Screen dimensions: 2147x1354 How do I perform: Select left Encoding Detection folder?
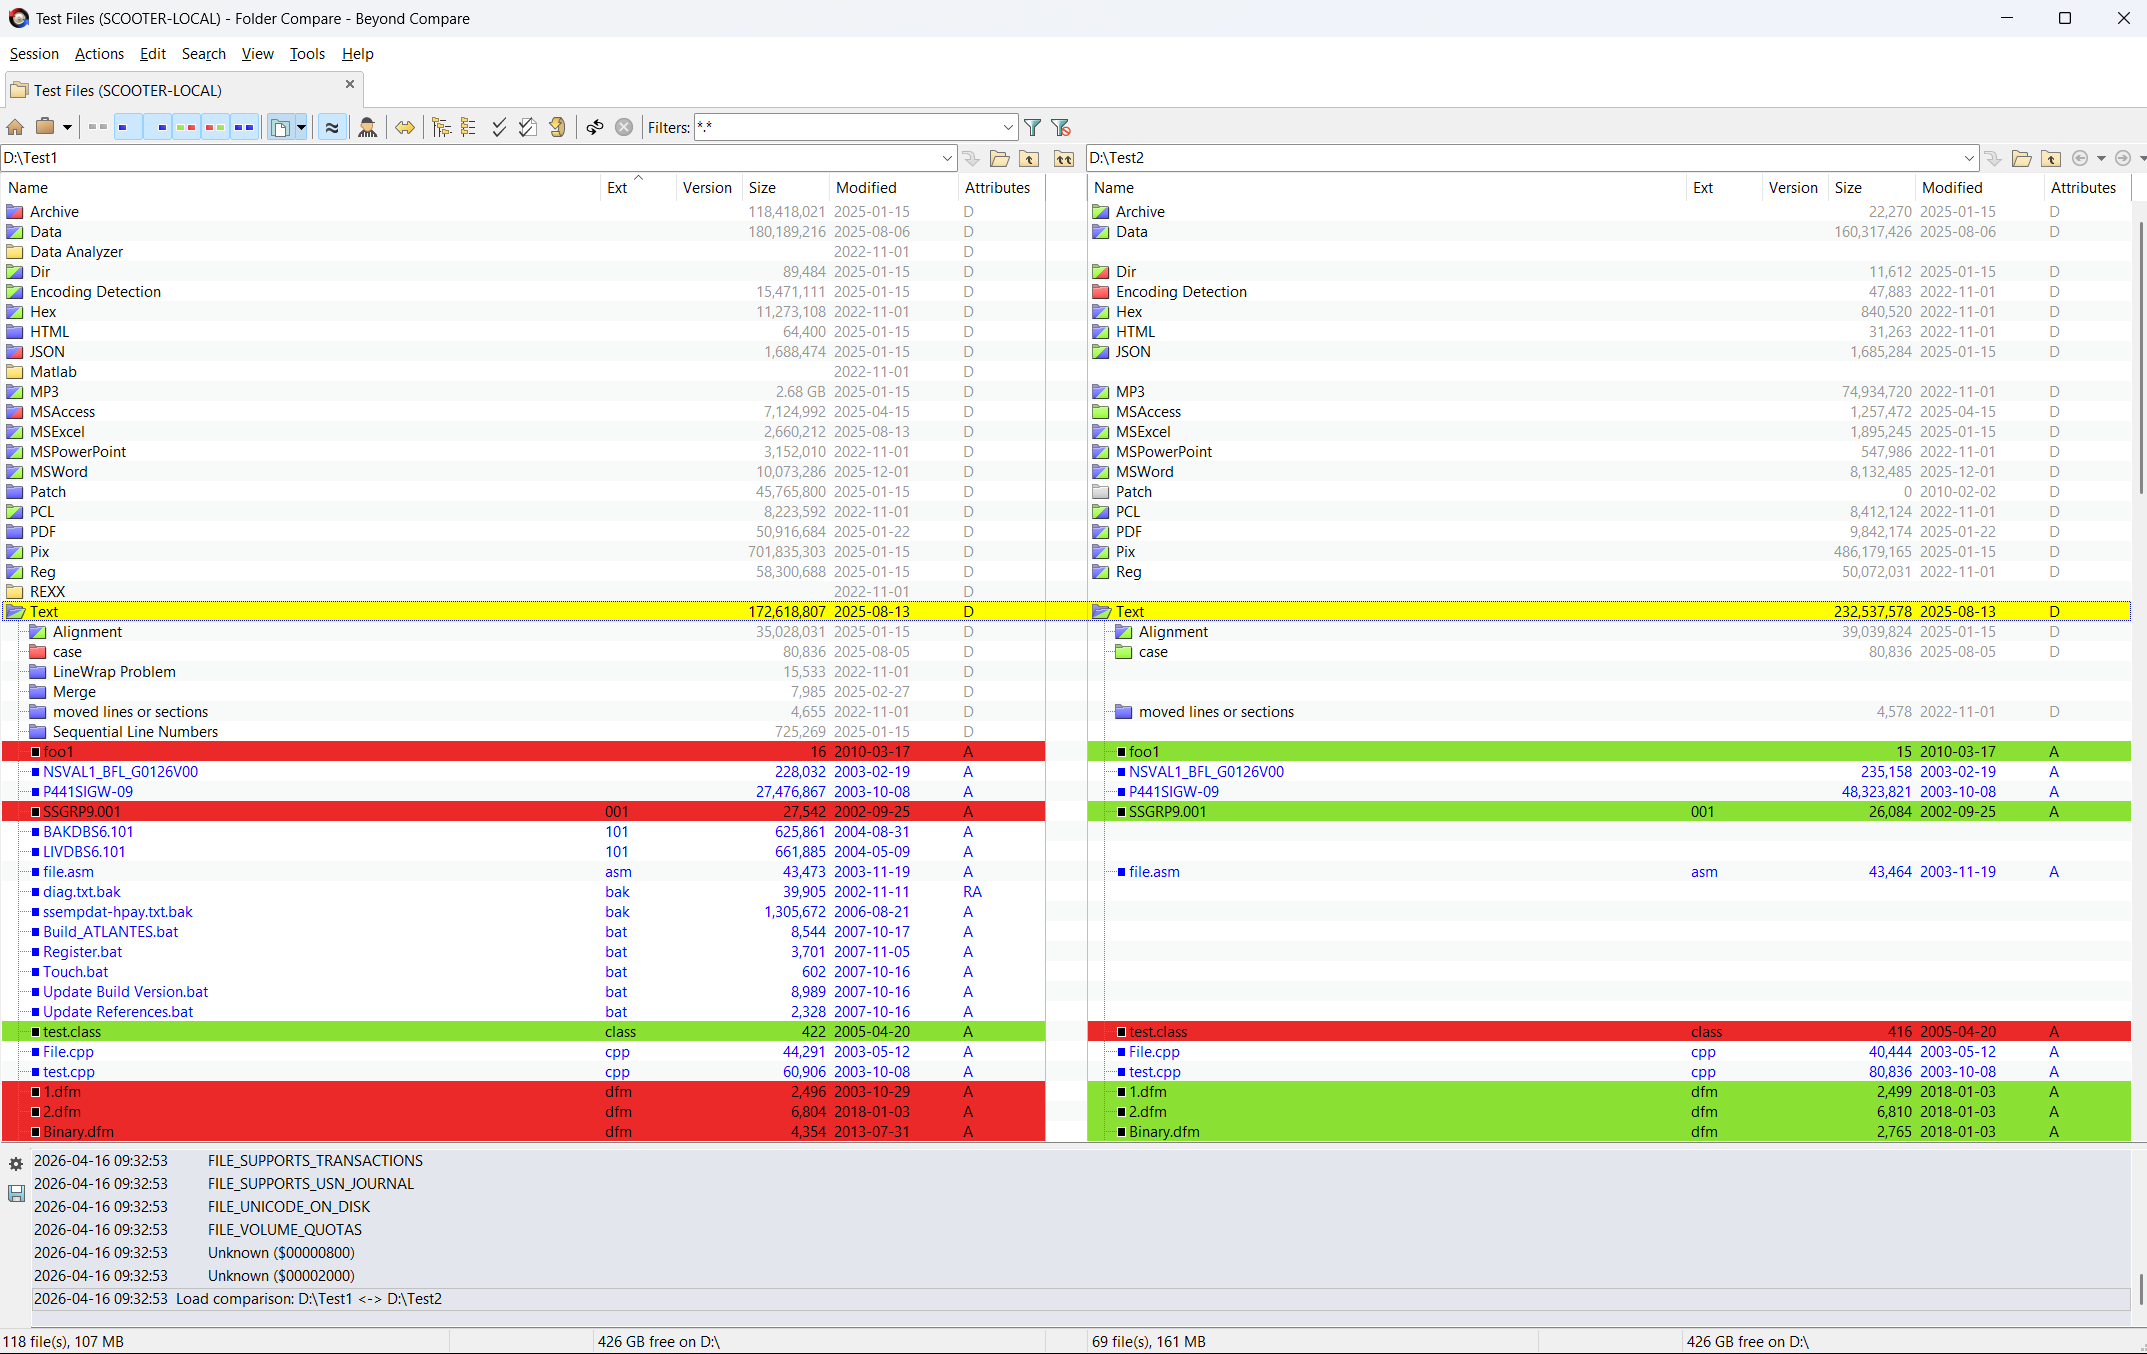[x=95, y=292]
